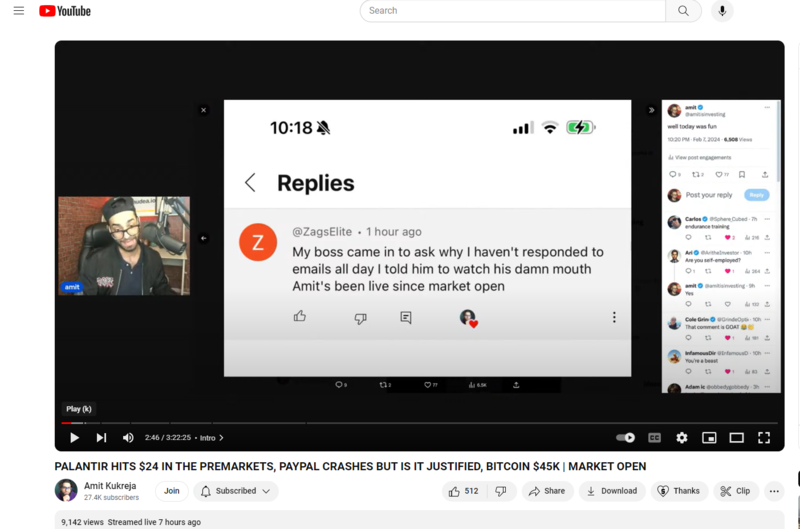
Task: Open the Subscribed notification dropdown
Action: click(236, 491)
